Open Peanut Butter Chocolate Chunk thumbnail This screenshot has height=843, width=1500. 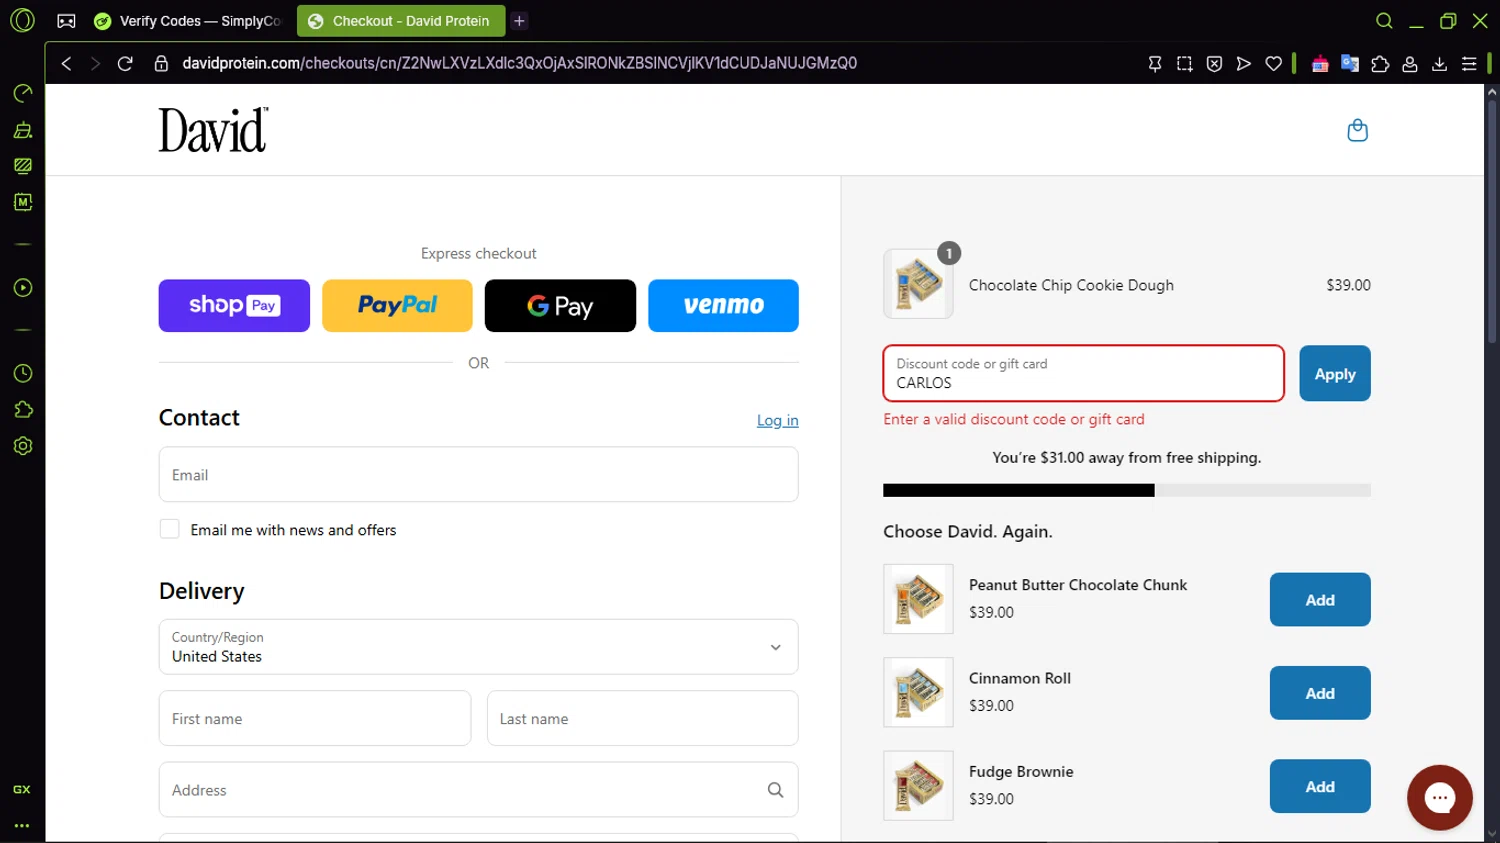click(918, 599)
